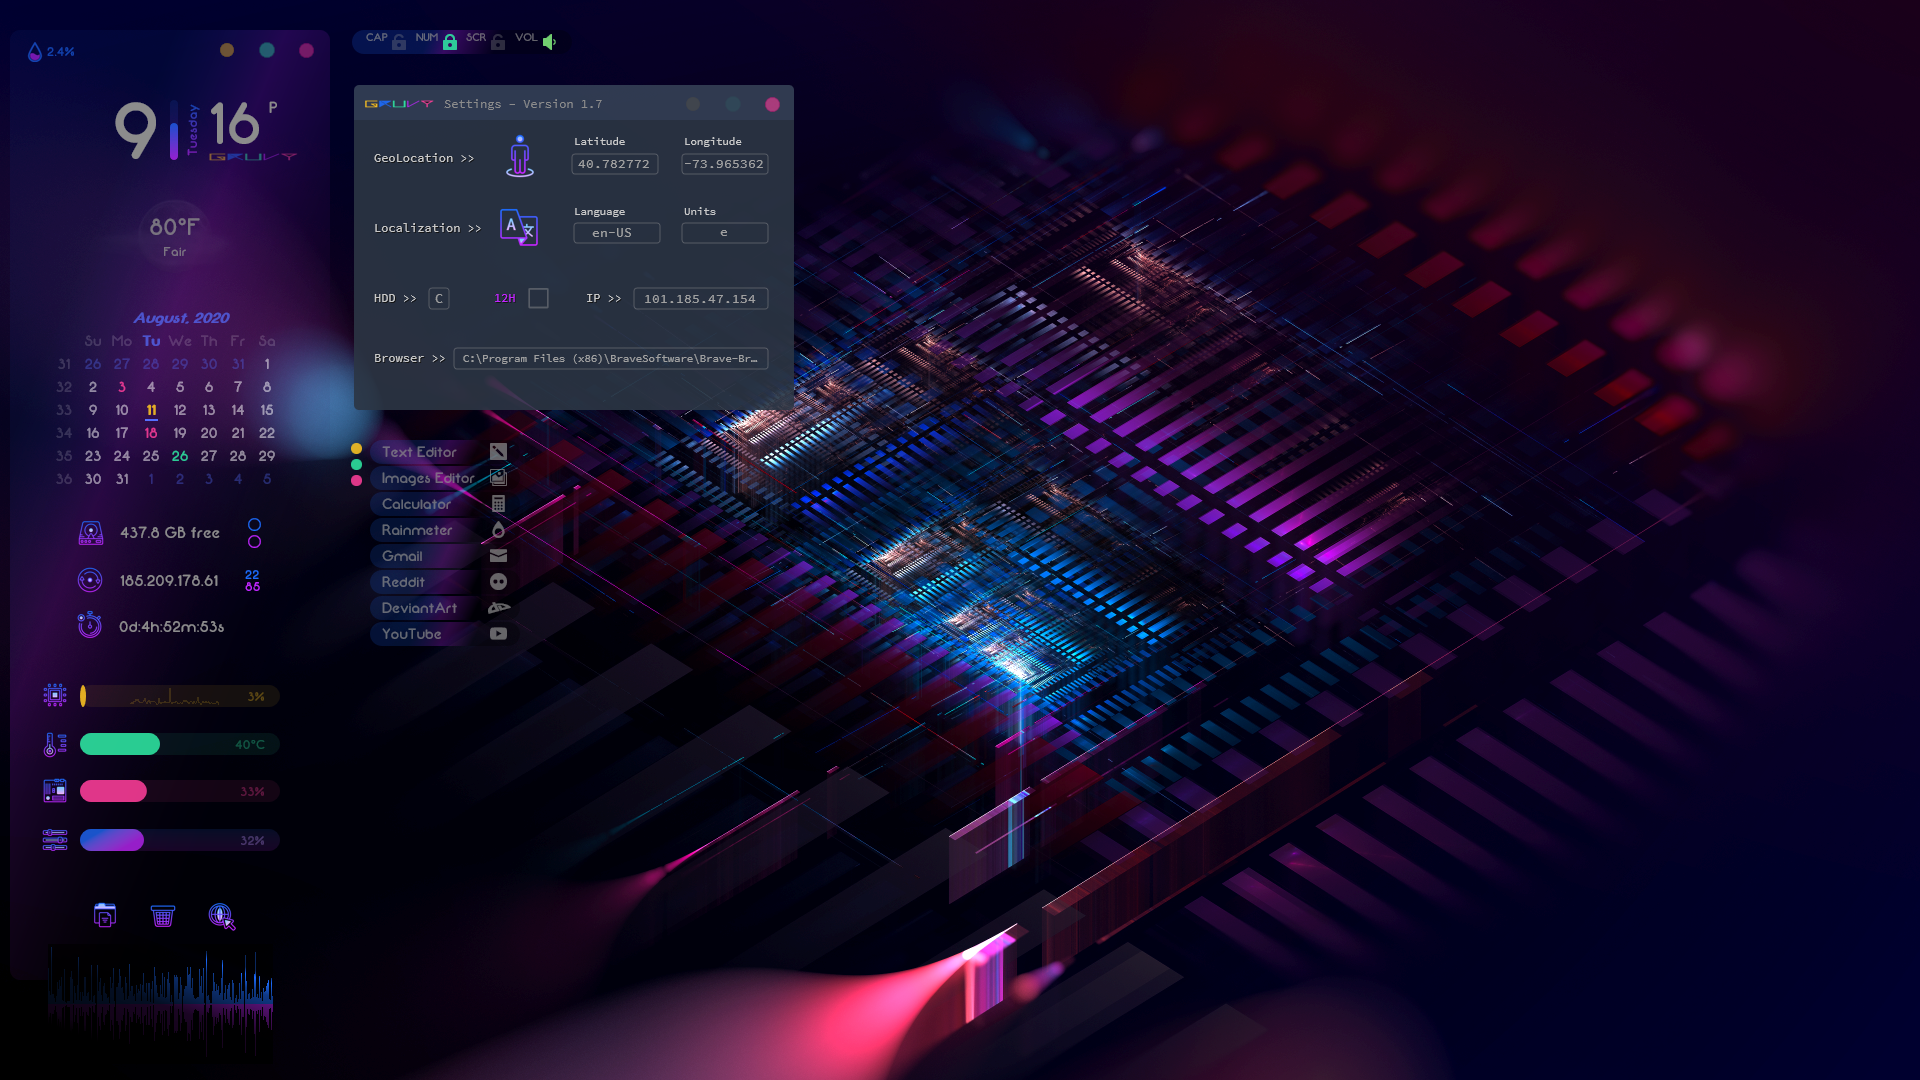
Task: Select the yellow launcher page dot
Action: [x=356, y=449]
